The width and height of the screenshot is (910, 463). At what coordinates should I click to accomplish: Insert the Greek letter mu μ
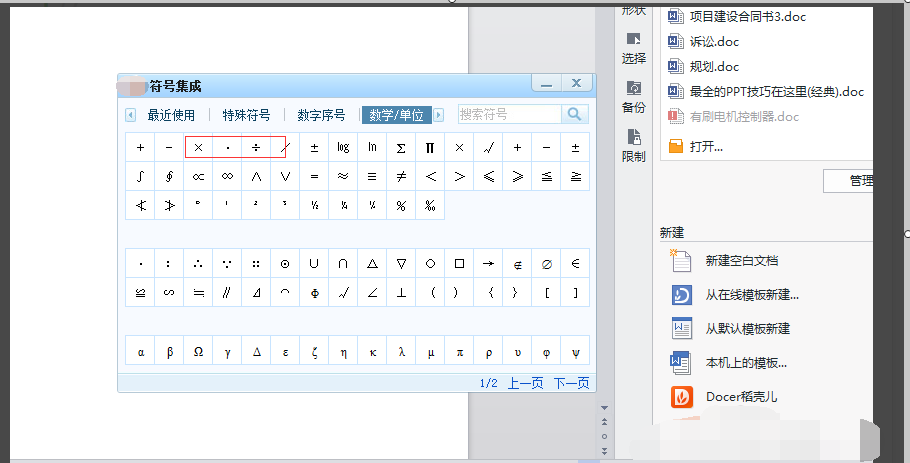pyautogui.click(x=430, y=352)
